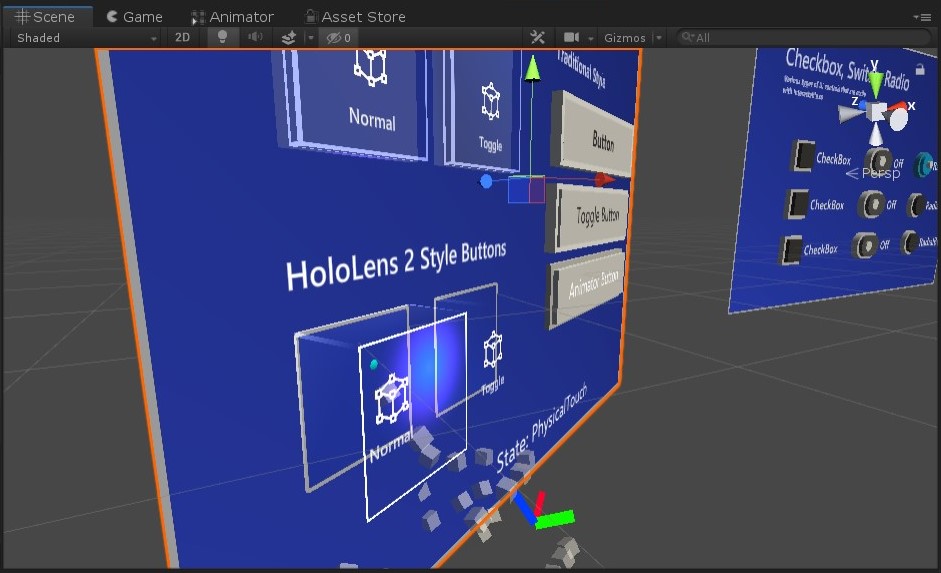Toggle hidden objects visibility showing 0

[x=338, y=38]
